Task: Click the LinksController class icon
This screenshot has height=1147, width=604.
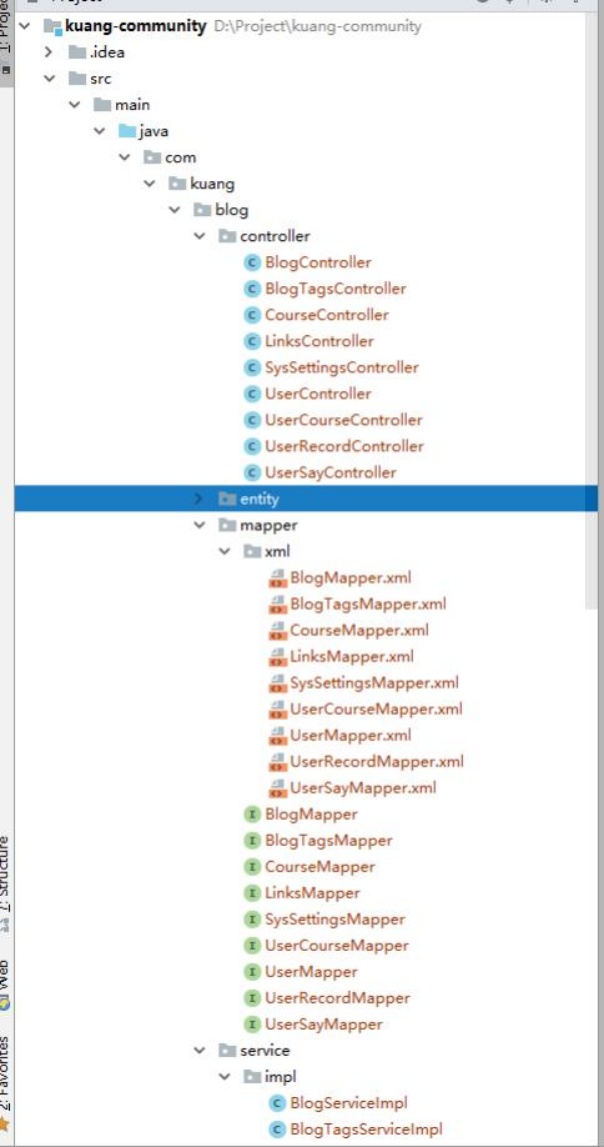Action: pos(252,342)
